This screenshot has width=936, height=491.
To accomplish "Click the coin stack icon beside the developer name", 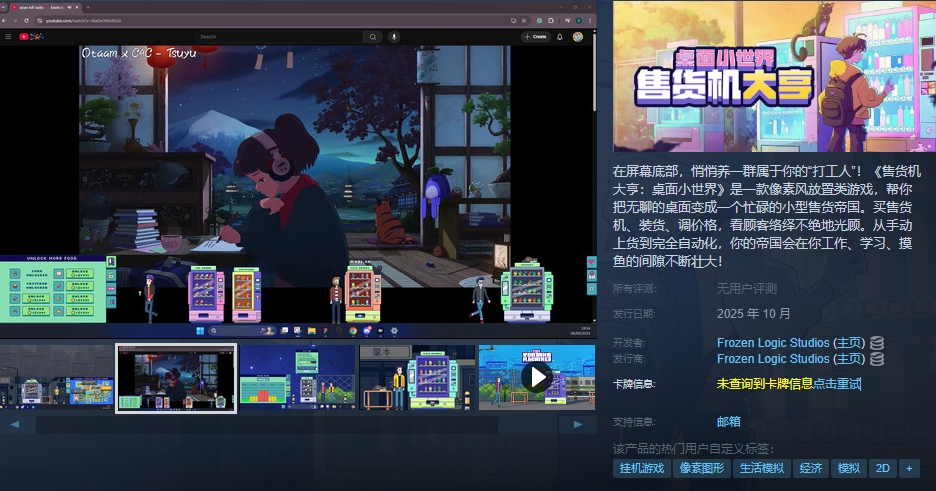I will (x=877, y=343).
